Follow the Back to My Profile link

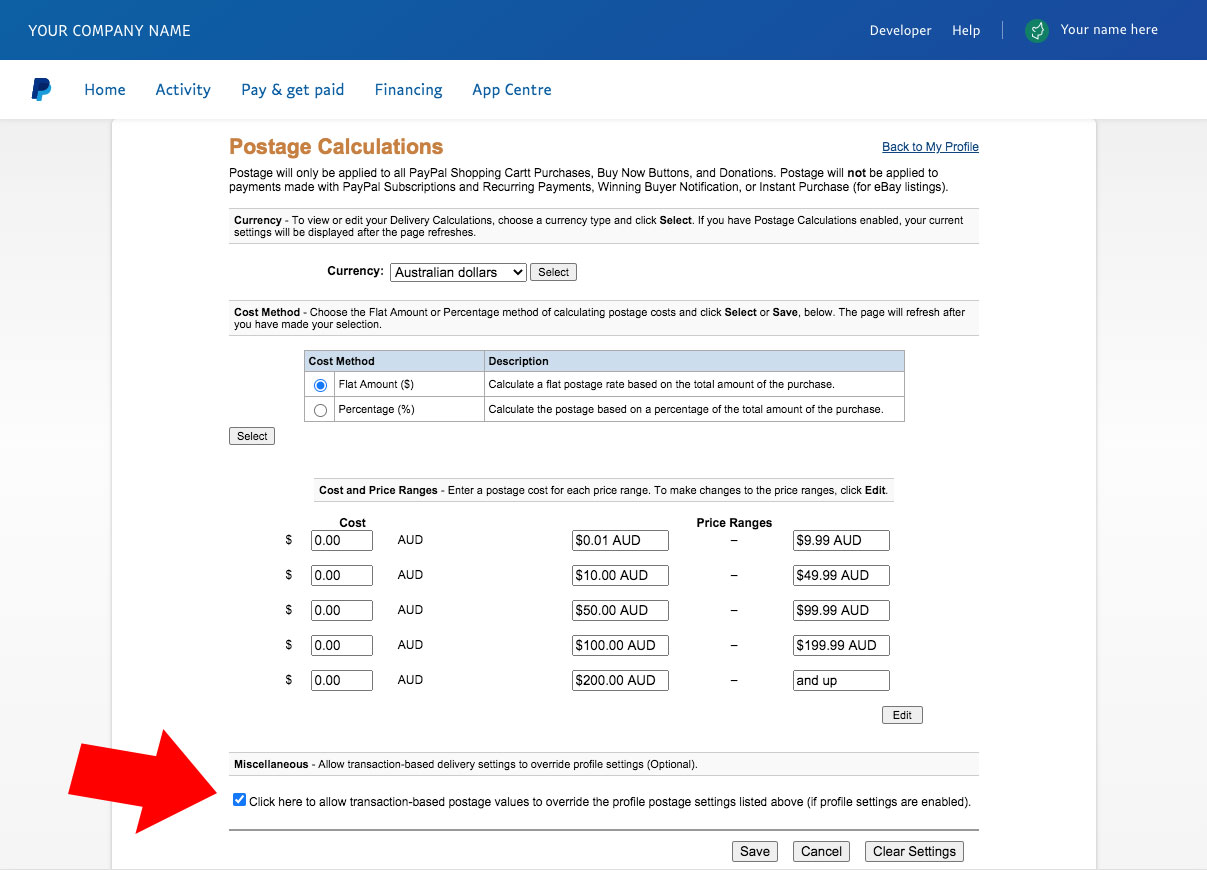930,147
